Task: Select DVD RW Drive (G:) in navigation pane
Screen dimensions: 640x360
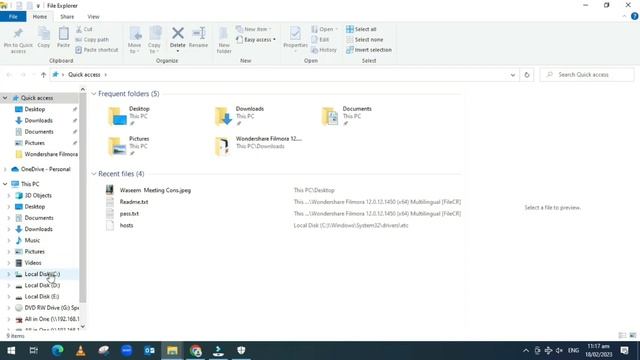Action: click(x=51, y=308)
